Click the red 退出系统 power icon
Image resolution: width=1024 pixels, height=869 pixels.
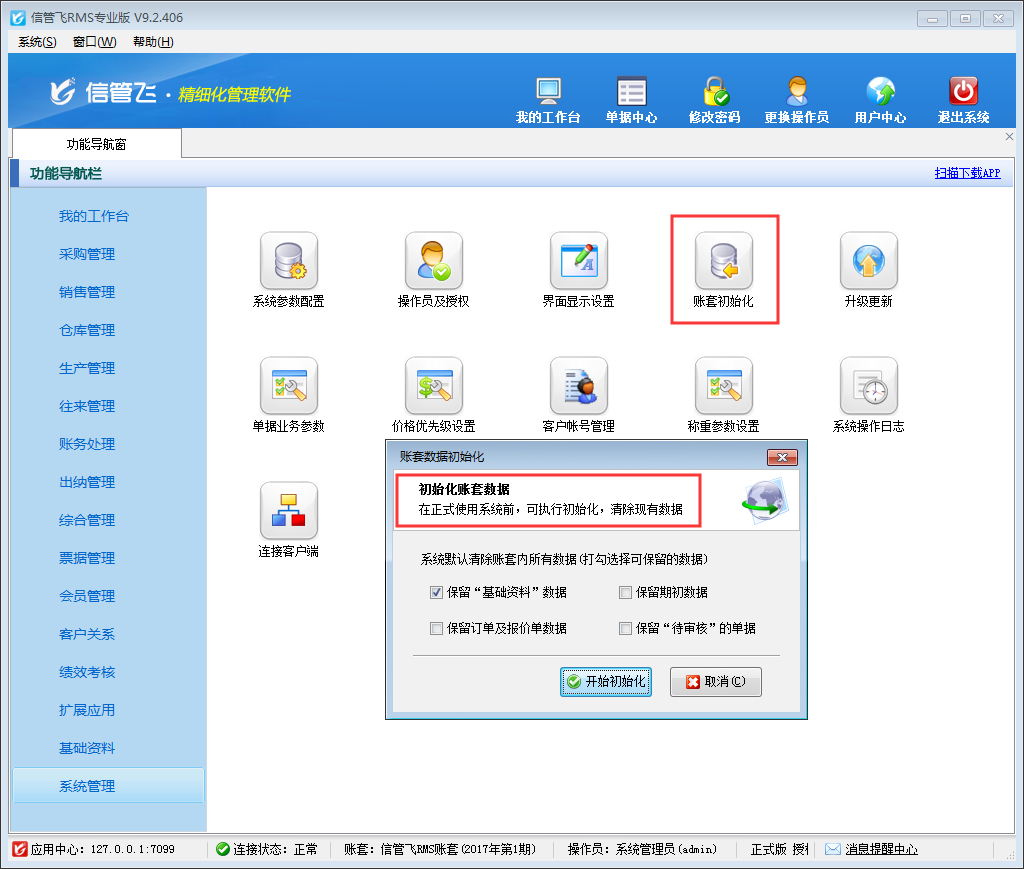coord(963,94)
